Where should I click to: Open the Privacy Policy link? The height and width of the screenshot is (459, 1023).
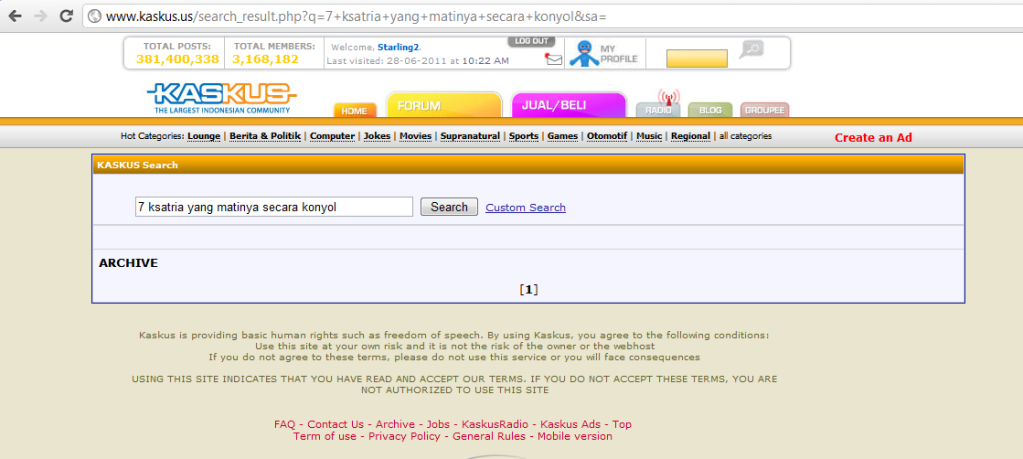point(405,436)
